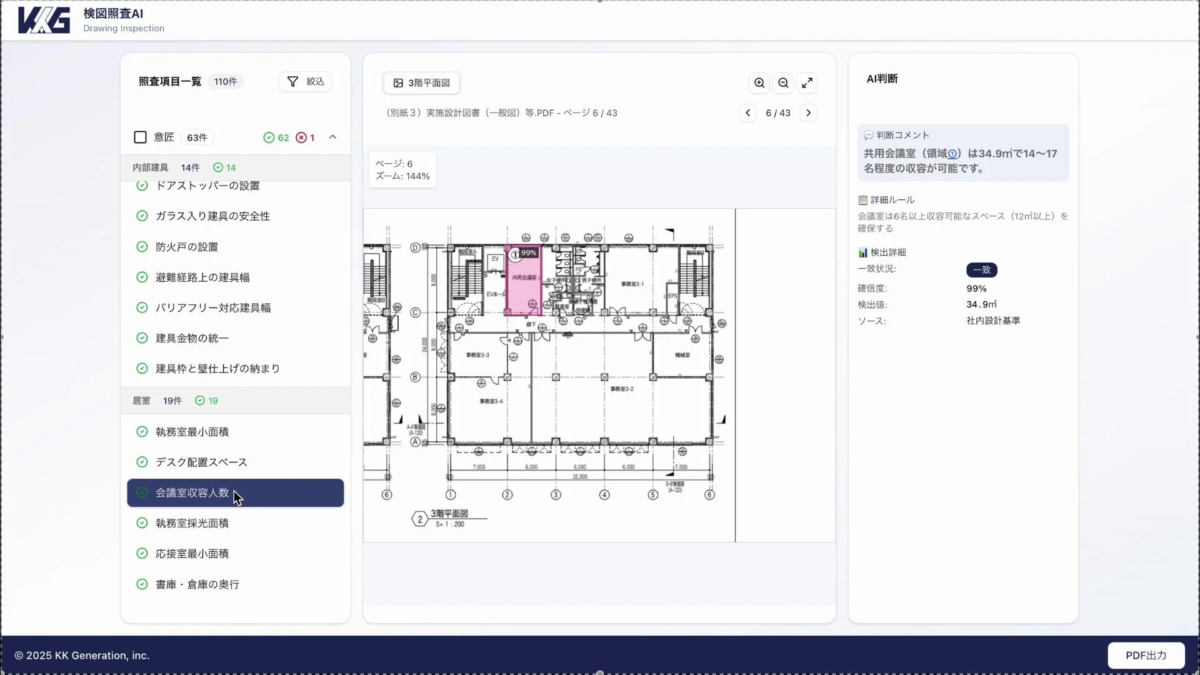Check the 意匠 category checkbox
Screen dimensions: 1200x675
pyautogui.click(x=137, y=138)
